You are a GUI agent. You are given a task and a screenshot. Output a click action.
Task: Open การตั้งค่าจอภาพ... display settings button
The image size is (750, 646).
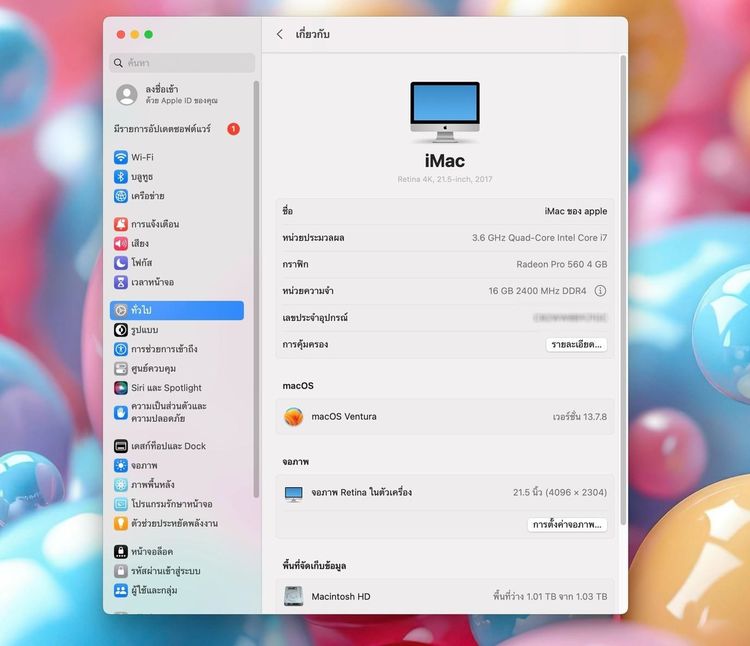[567, 525]
